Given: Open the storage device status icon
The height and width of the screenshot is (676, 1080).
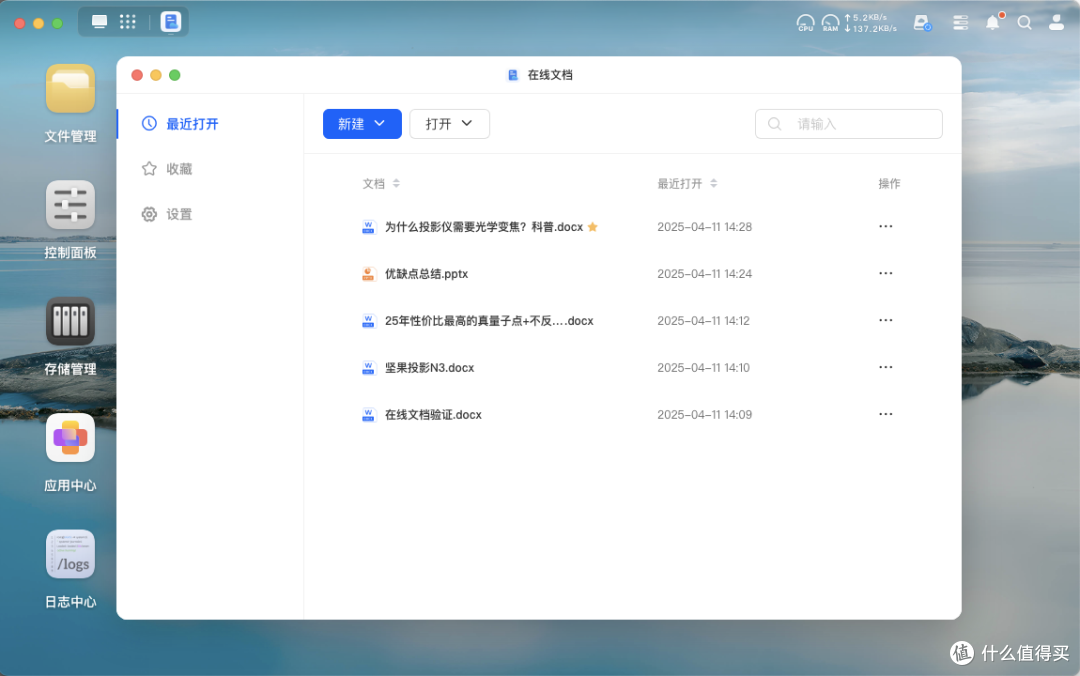Looking at the screenshot, I should 922,23.
